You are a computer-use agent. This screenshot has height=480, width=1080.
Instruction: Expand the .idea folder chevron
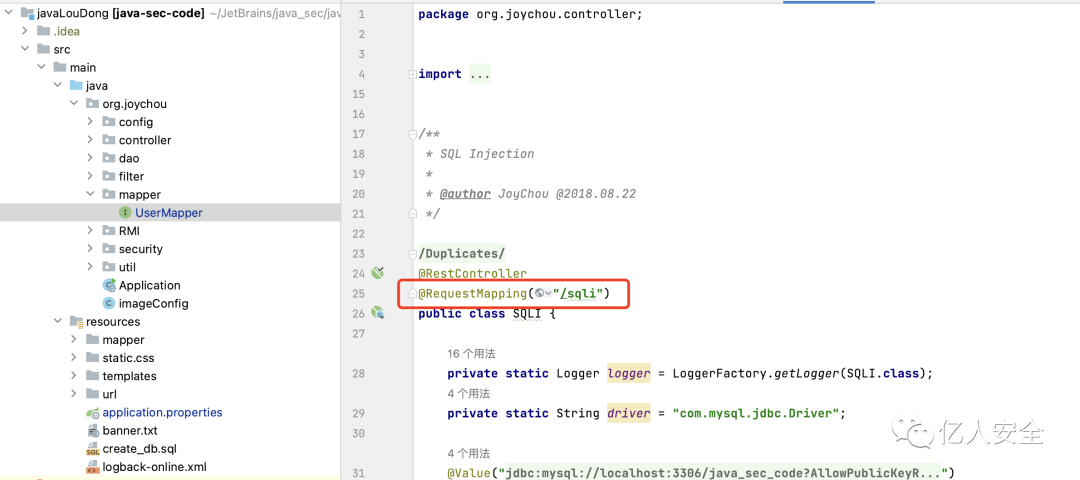click(x=25, y=31)
